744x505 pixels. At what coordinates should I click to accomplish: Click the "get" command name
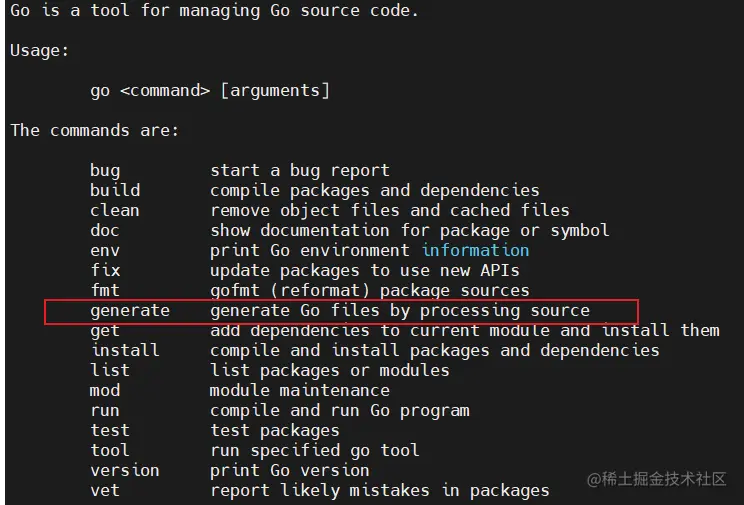click(105, 330)
